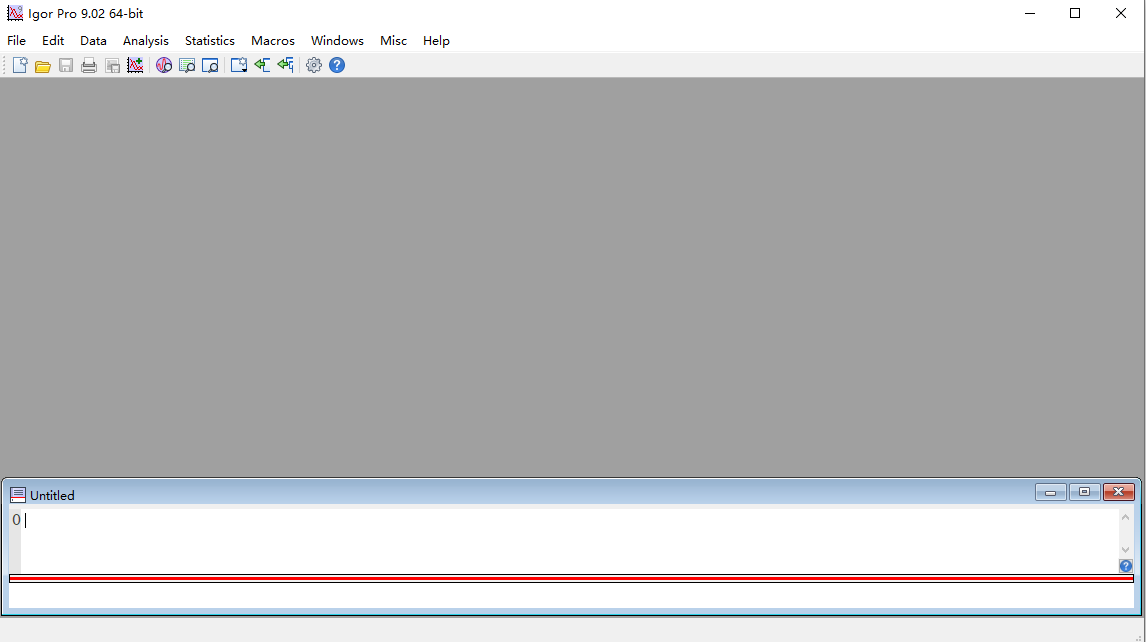Click the blue help question mark in toolbar
This screenshot has height=642, width=1146.
[x=337, y=65]
